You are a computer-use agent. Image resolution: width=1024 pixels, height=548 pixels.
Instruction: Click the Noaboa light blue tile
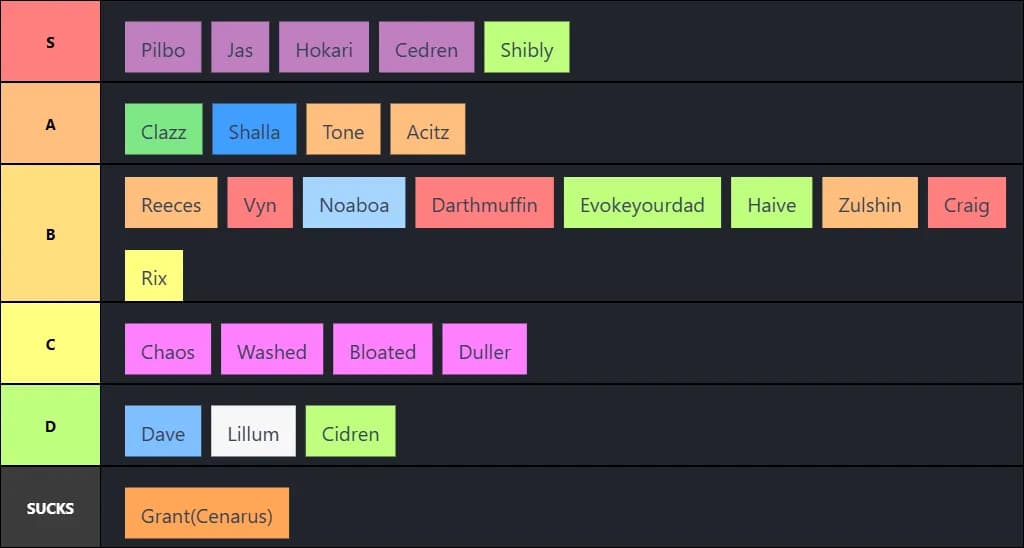[x=354, y=203]
